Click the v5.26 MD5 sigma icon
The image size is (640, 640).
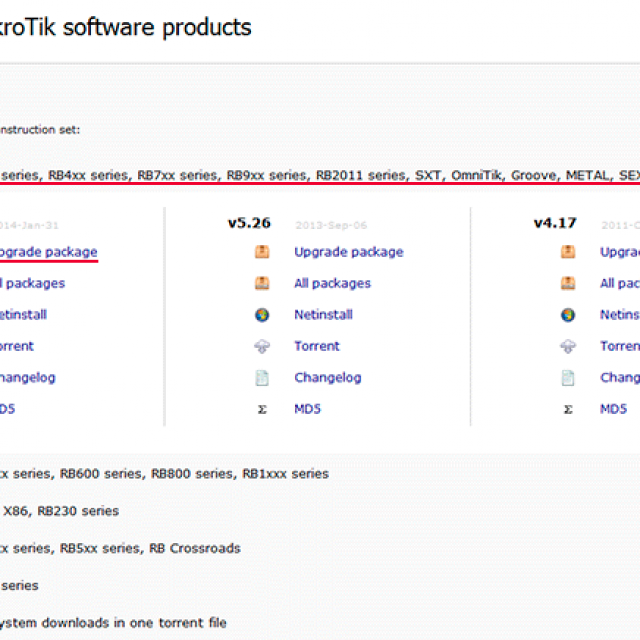(262, 409)
